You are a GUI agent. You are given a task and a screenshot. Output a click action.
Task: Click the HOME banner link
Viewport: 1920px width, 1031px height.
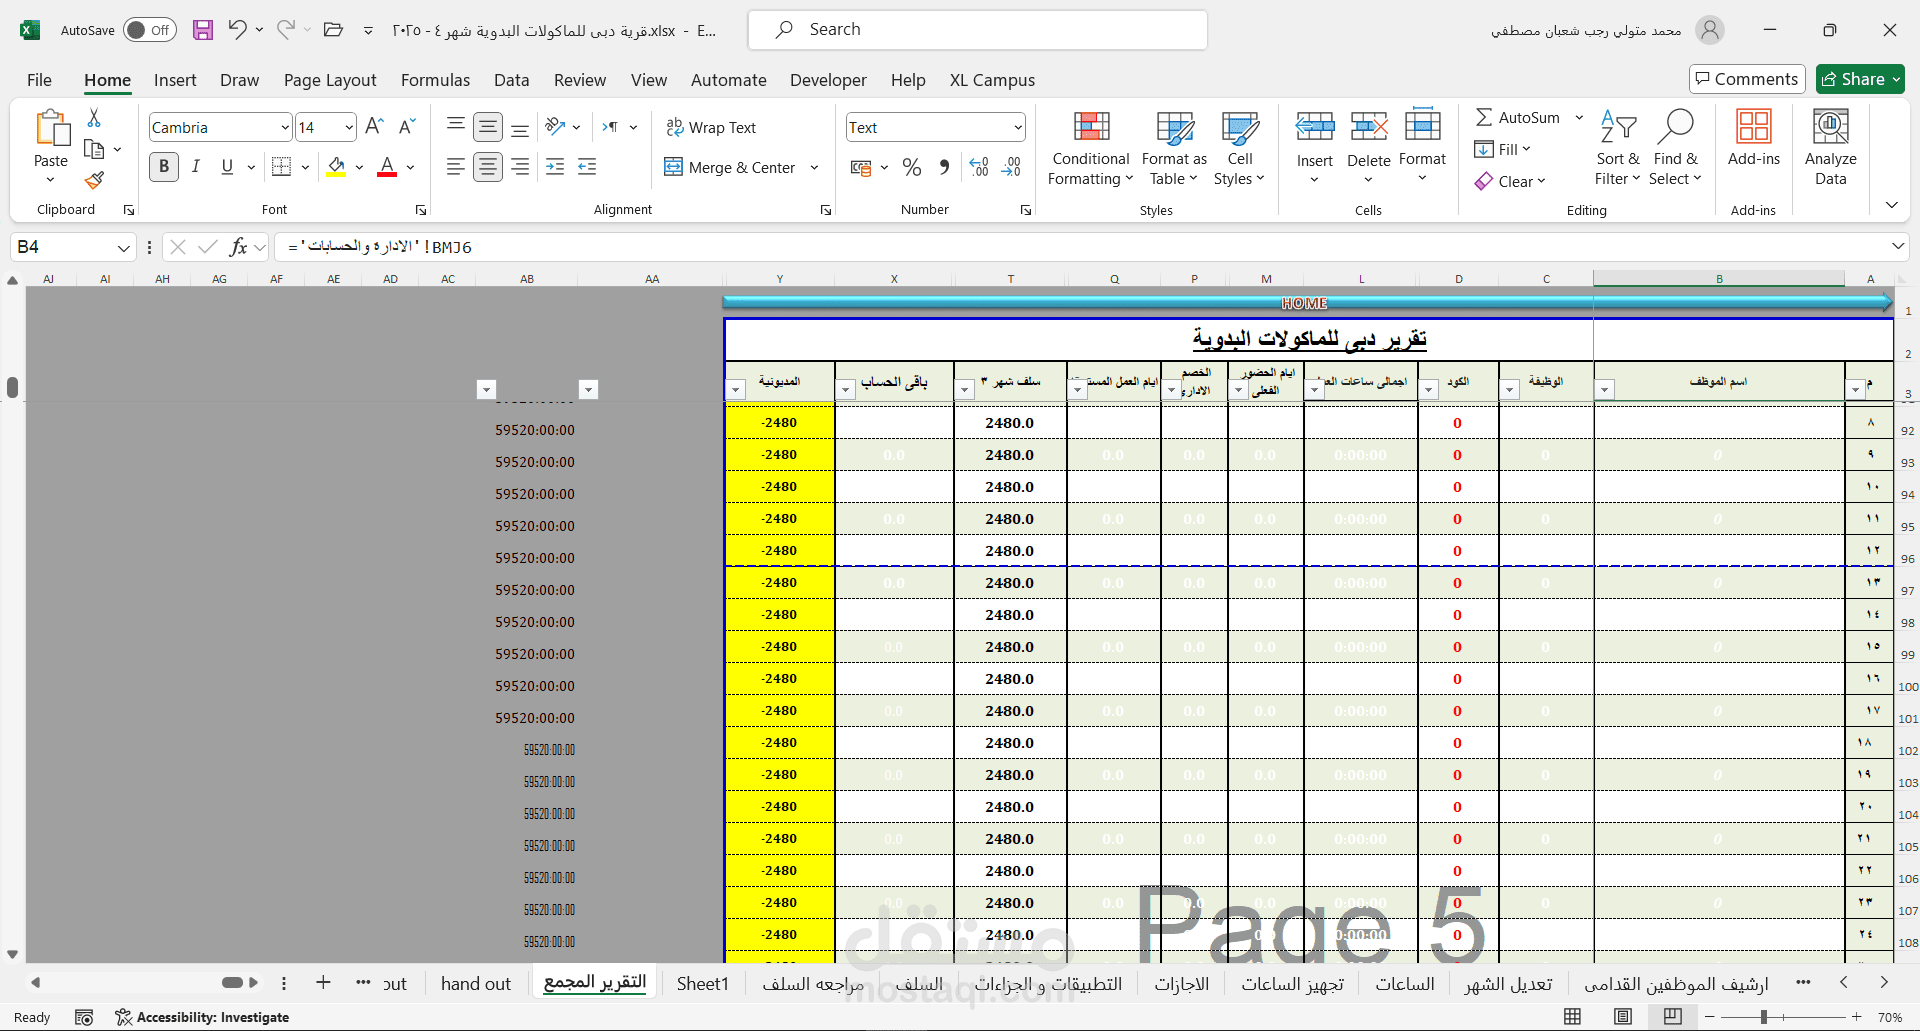coord(1304,303)
